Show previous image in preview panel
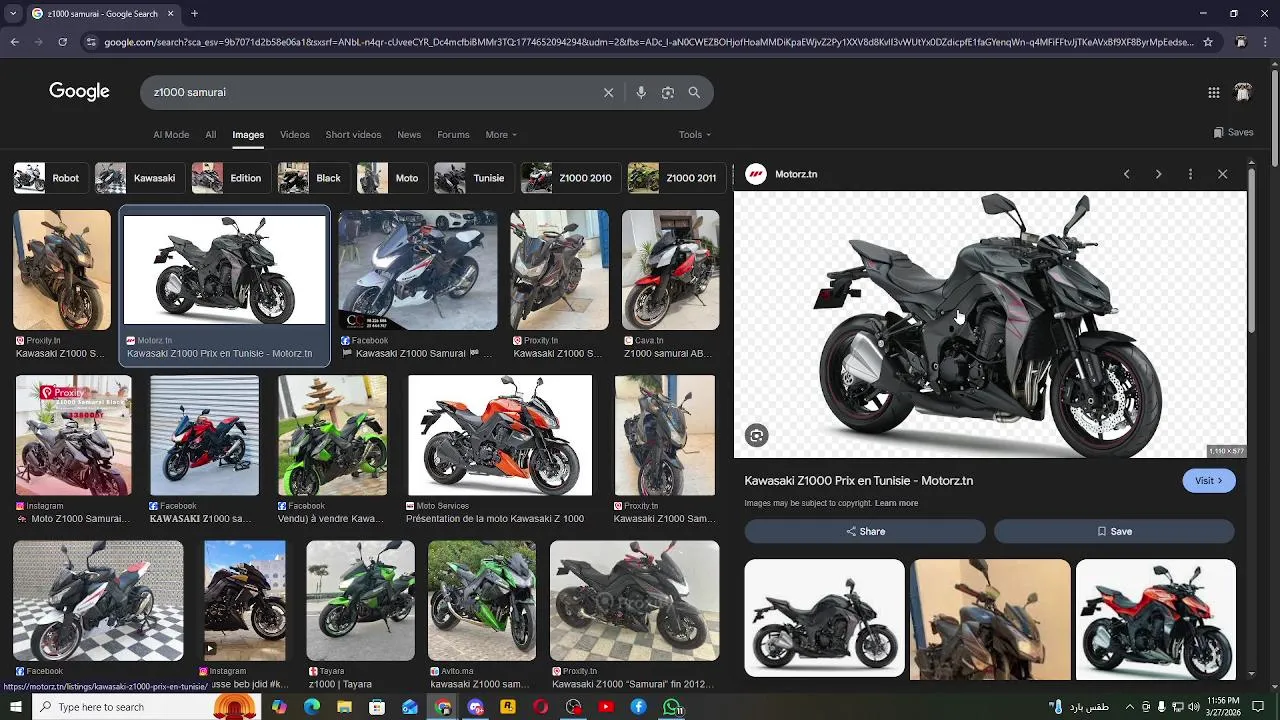This screenshot has height=720, width=1280. (x=1127, y=174)
